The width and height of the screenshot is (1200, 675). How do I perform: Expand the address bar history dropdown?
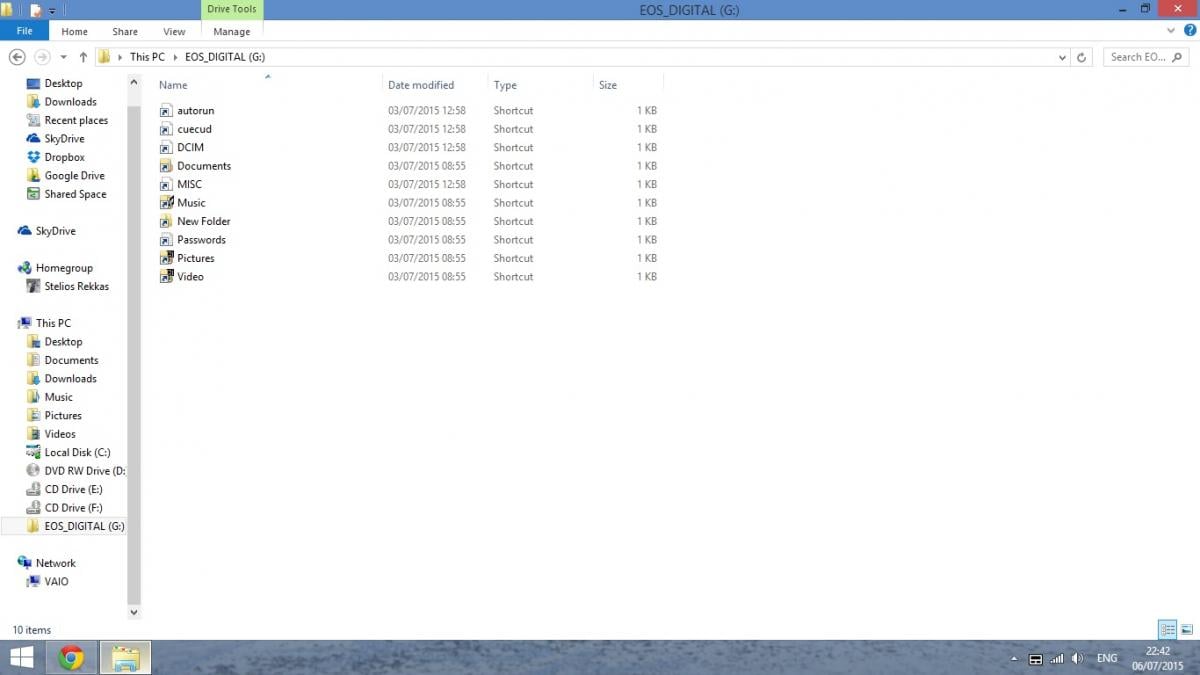[x=1062, y=58]
